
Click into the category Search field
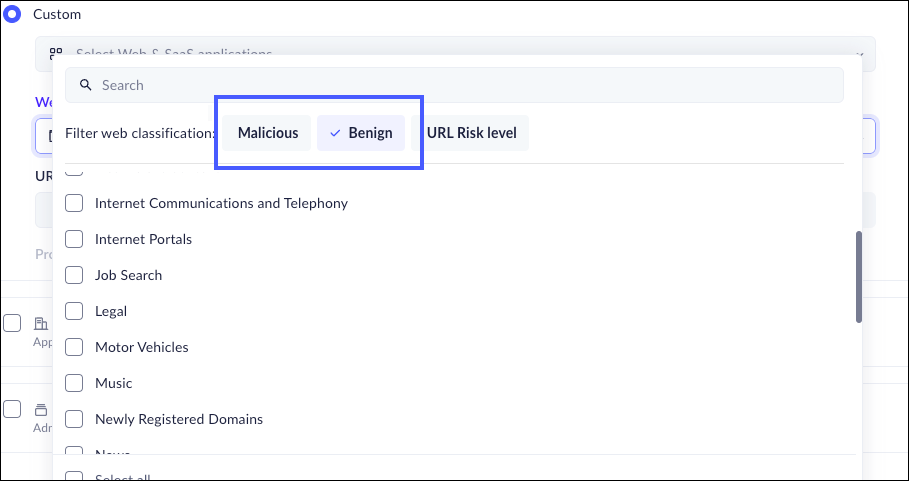pyautogui.click(x=460, y=86)
